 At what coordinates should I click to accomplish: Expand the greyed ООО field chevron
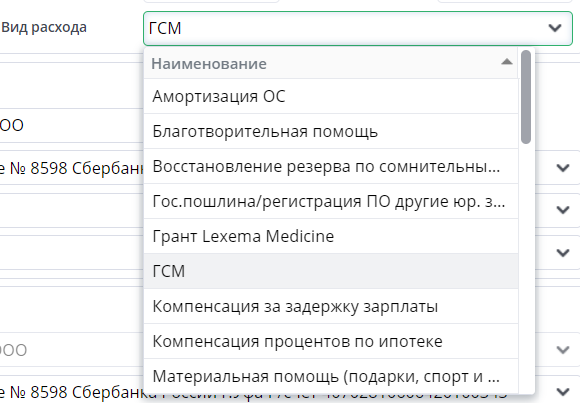click(x=563, y=349)
